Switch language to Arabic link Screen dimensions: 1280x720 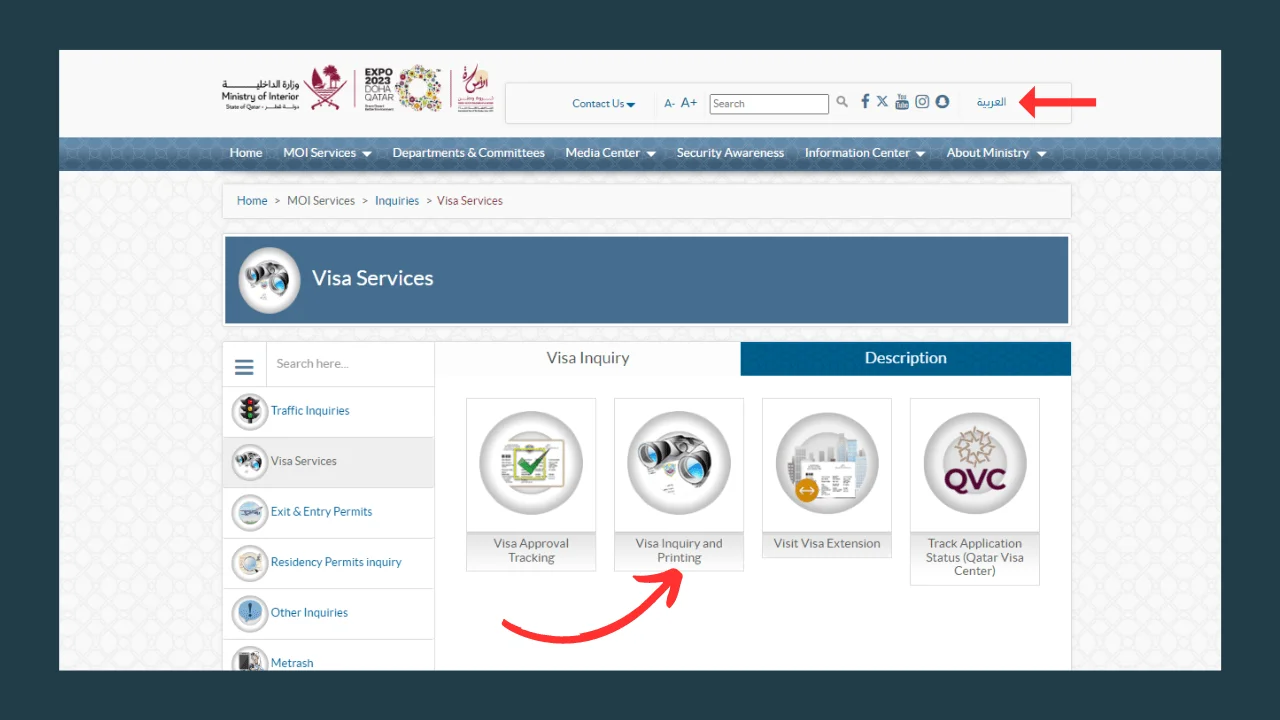[991, 103]
